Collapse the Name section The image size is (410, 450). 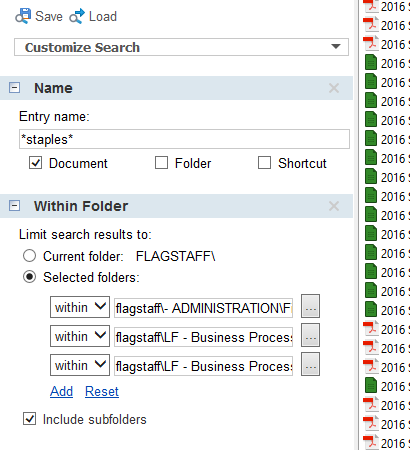pyautogui.click(x=14, y=88)
